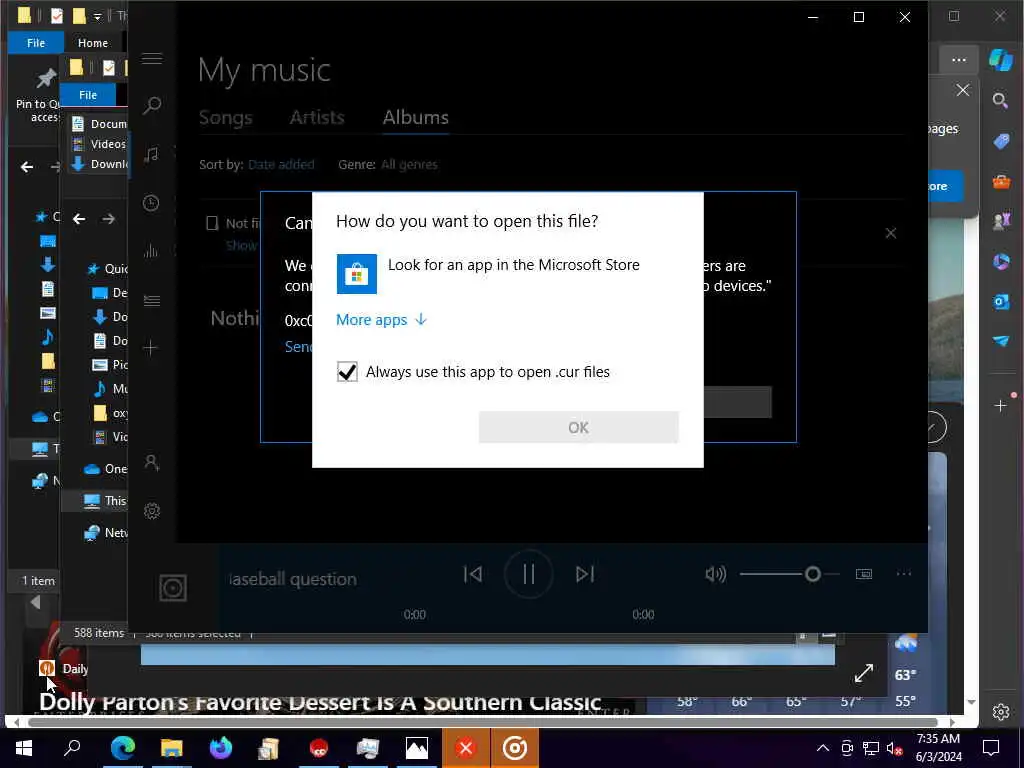Dismiss the notification with its X
The width and height of the screenshot is (1024, 768).
891,233
